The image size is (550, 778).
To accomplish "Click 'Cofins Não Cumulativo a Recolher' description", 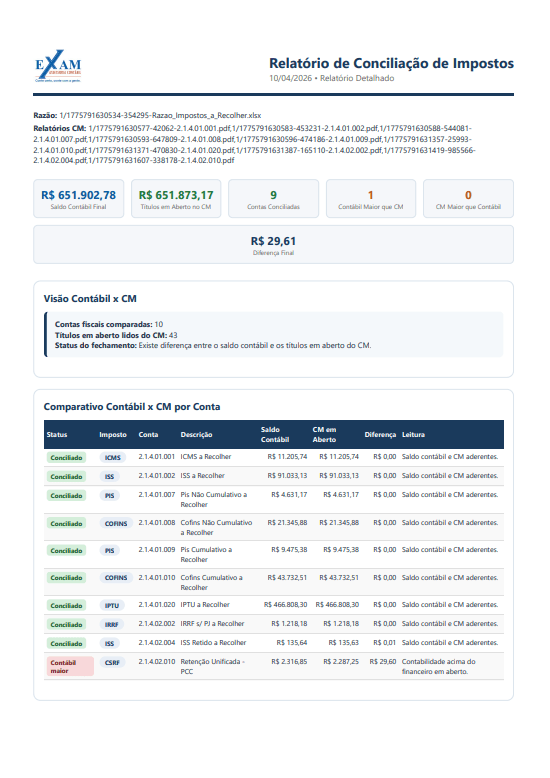I will 216,527.
